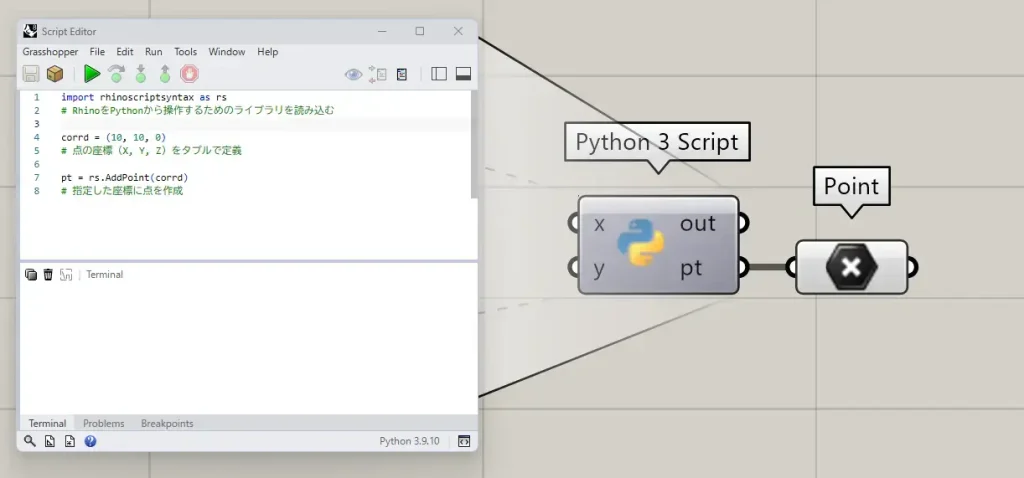Click the Python logo on script component
The height and width of the screenshot is (478, 1024).
[640, 245]
